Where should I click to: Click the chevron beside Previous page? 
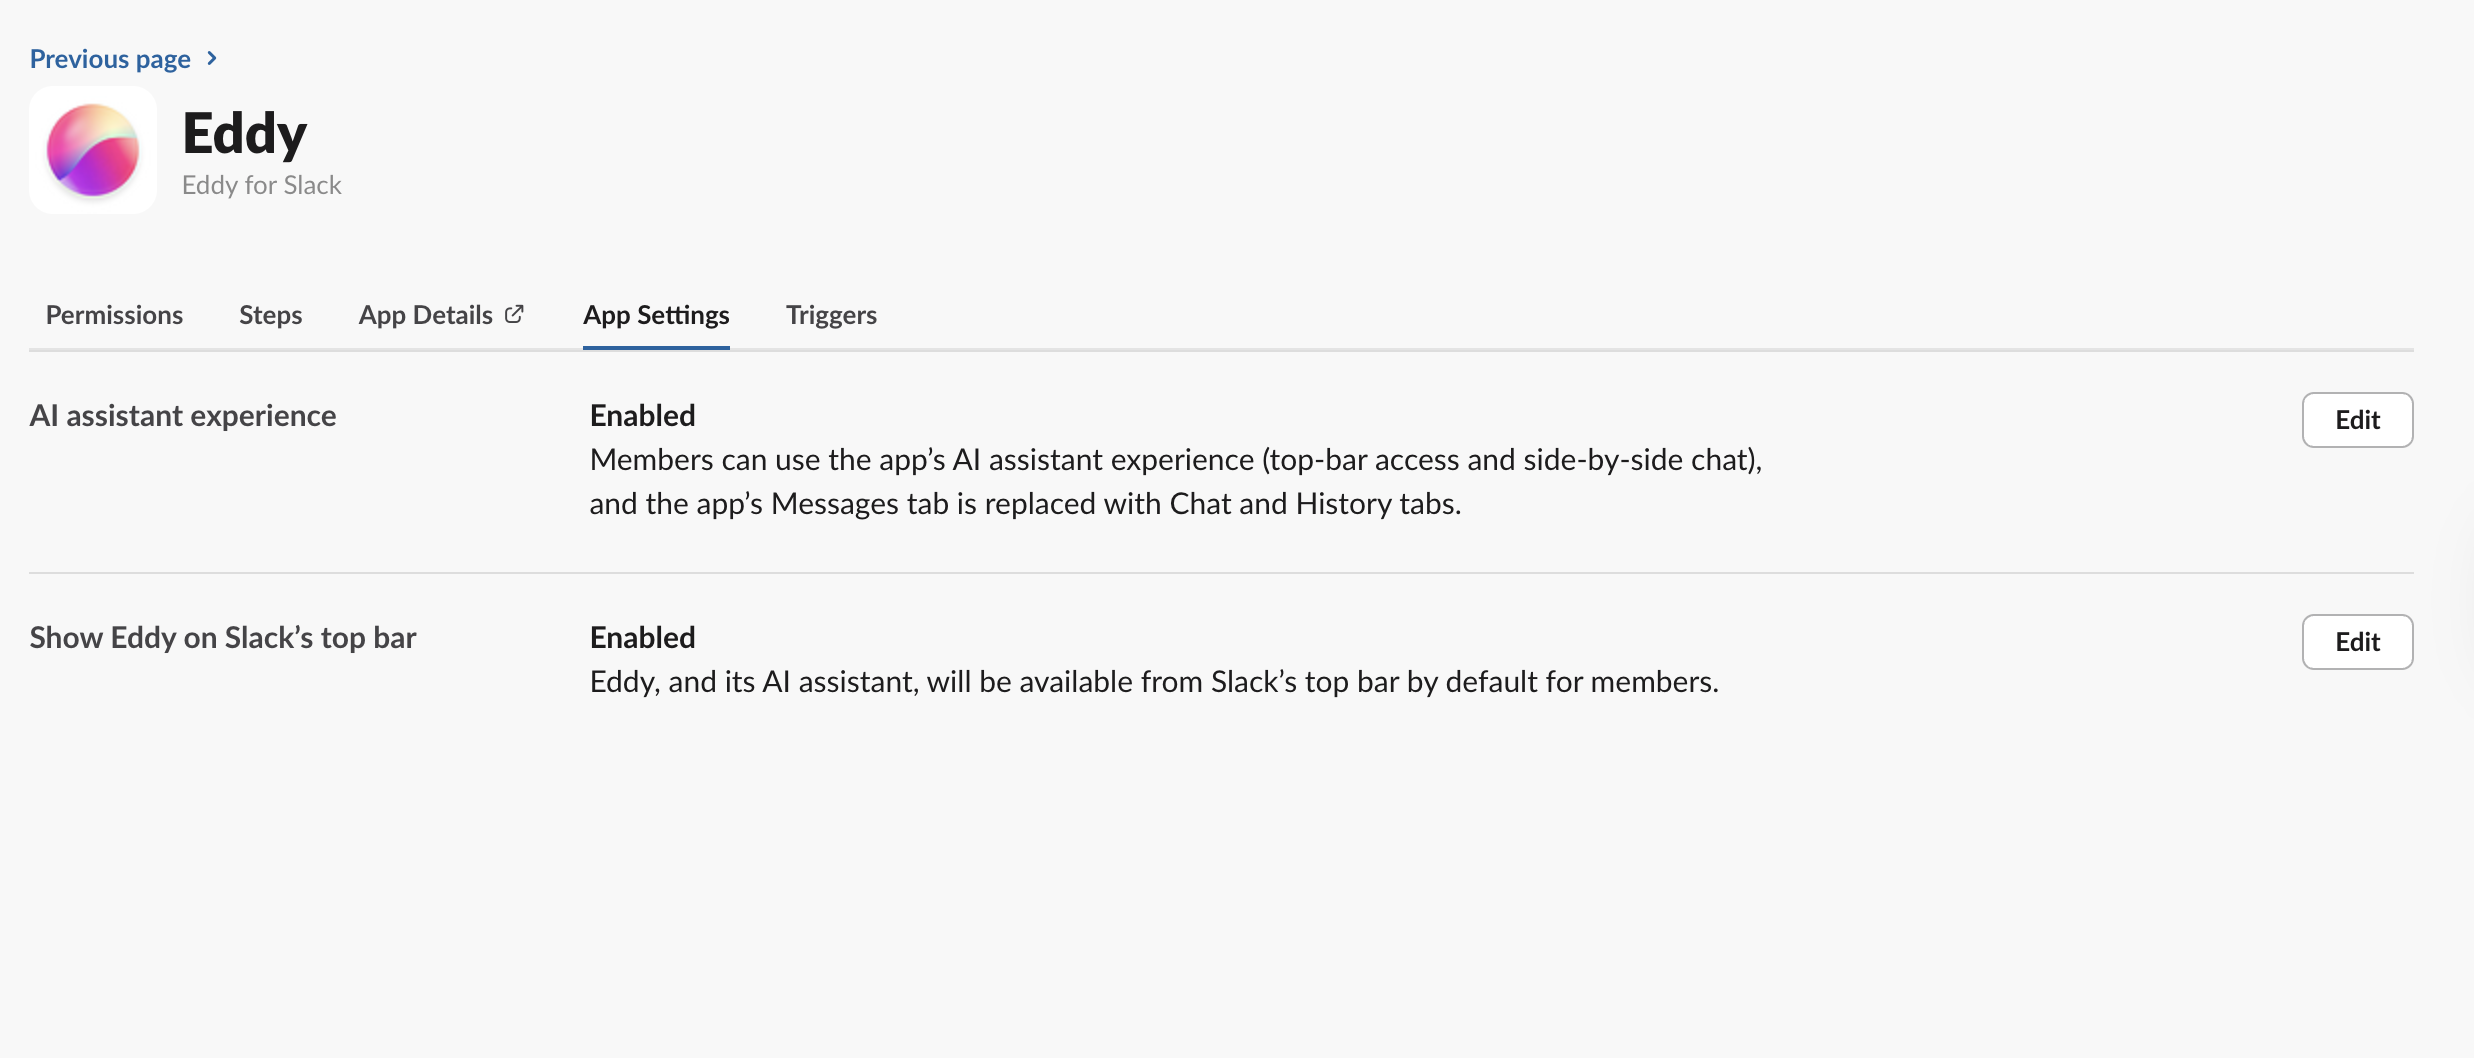coord(211,58)
